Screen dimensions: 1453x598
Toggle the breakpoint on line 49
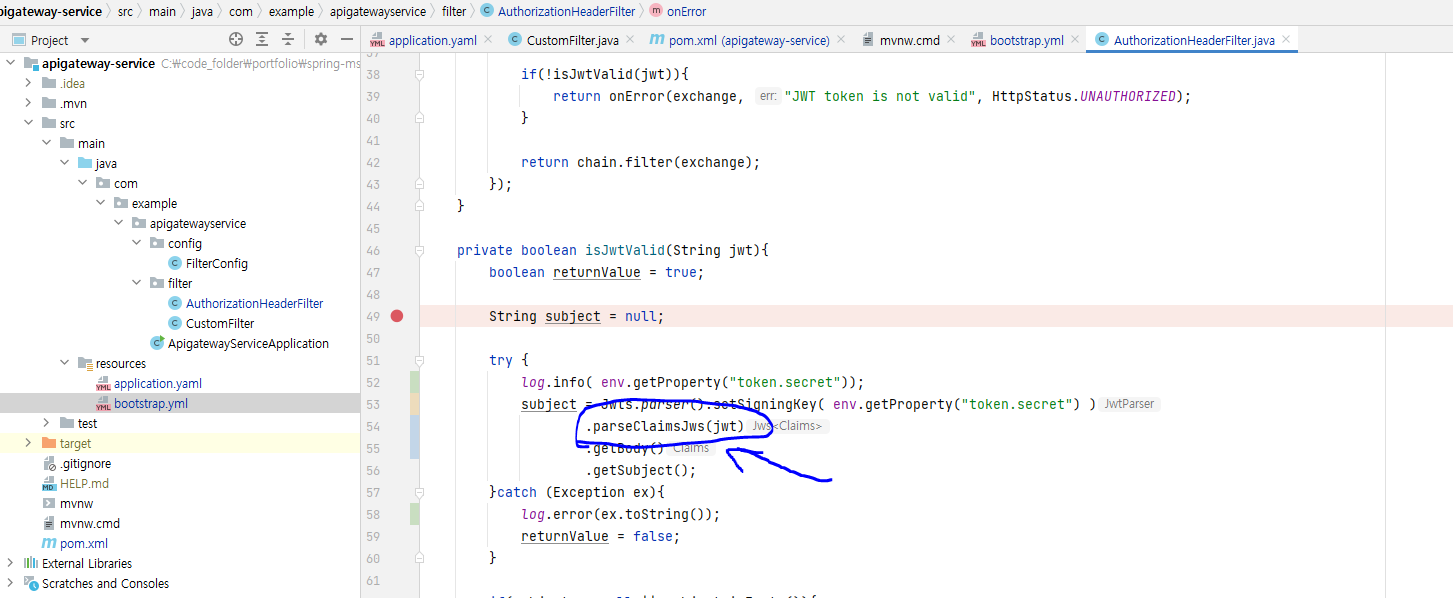tap(397, 316)
